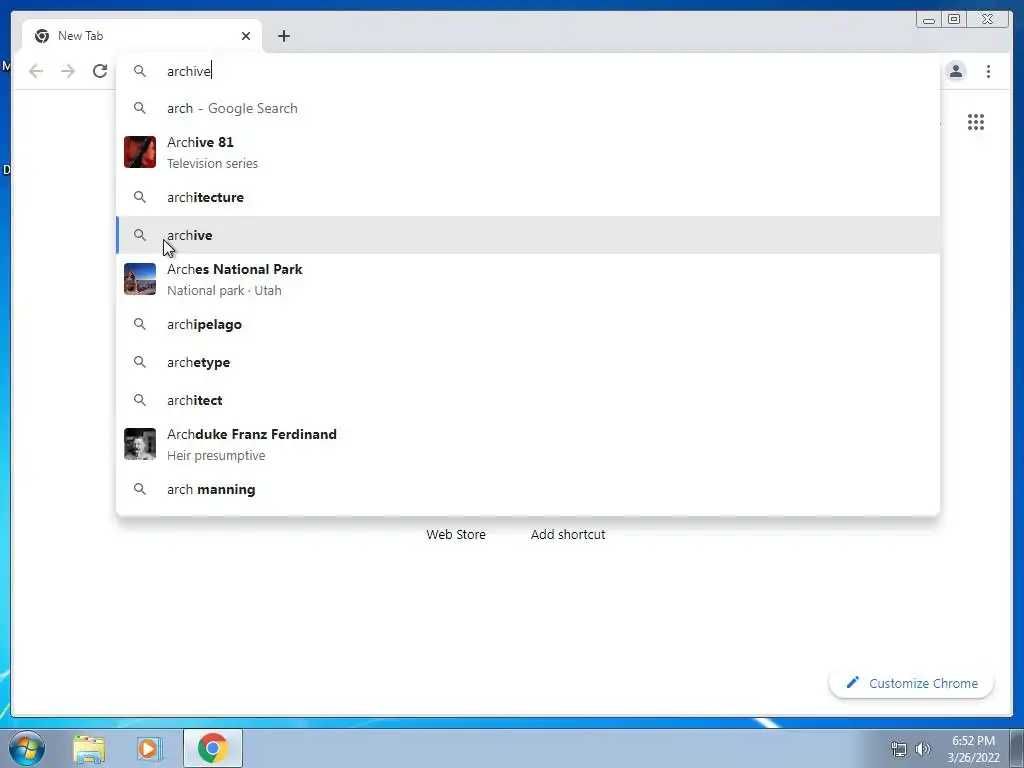
Task: Open the Google apps grid
Action: [x=976, y=122]
